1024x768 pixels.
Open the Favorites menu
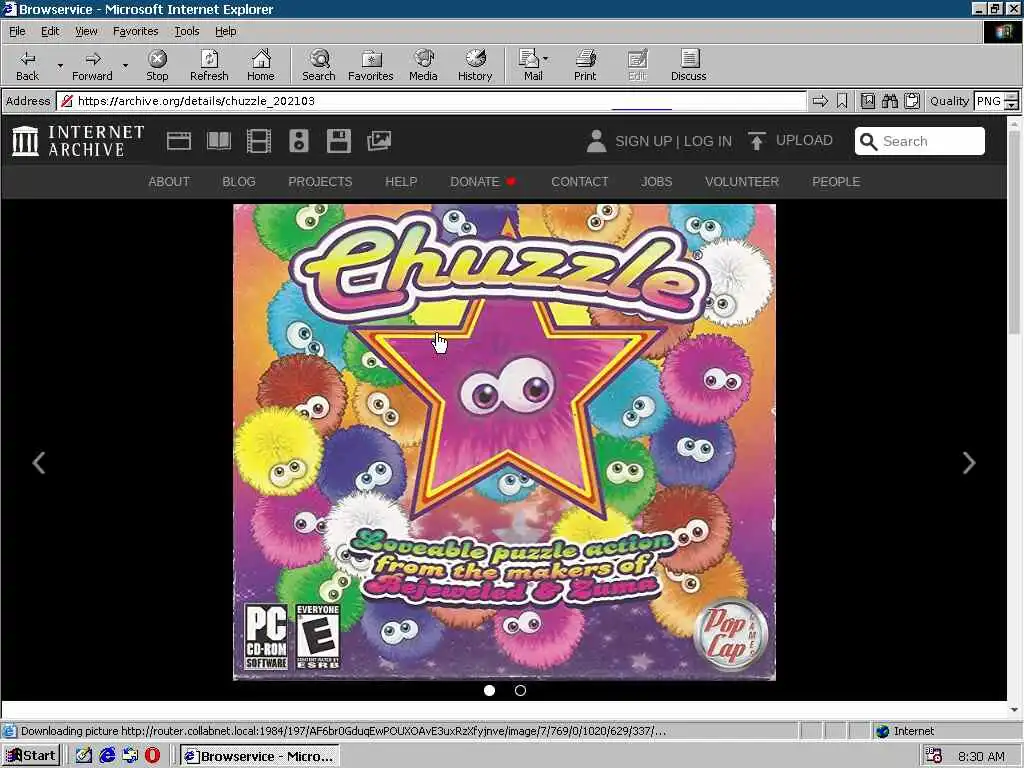click(x=135, y=31)
